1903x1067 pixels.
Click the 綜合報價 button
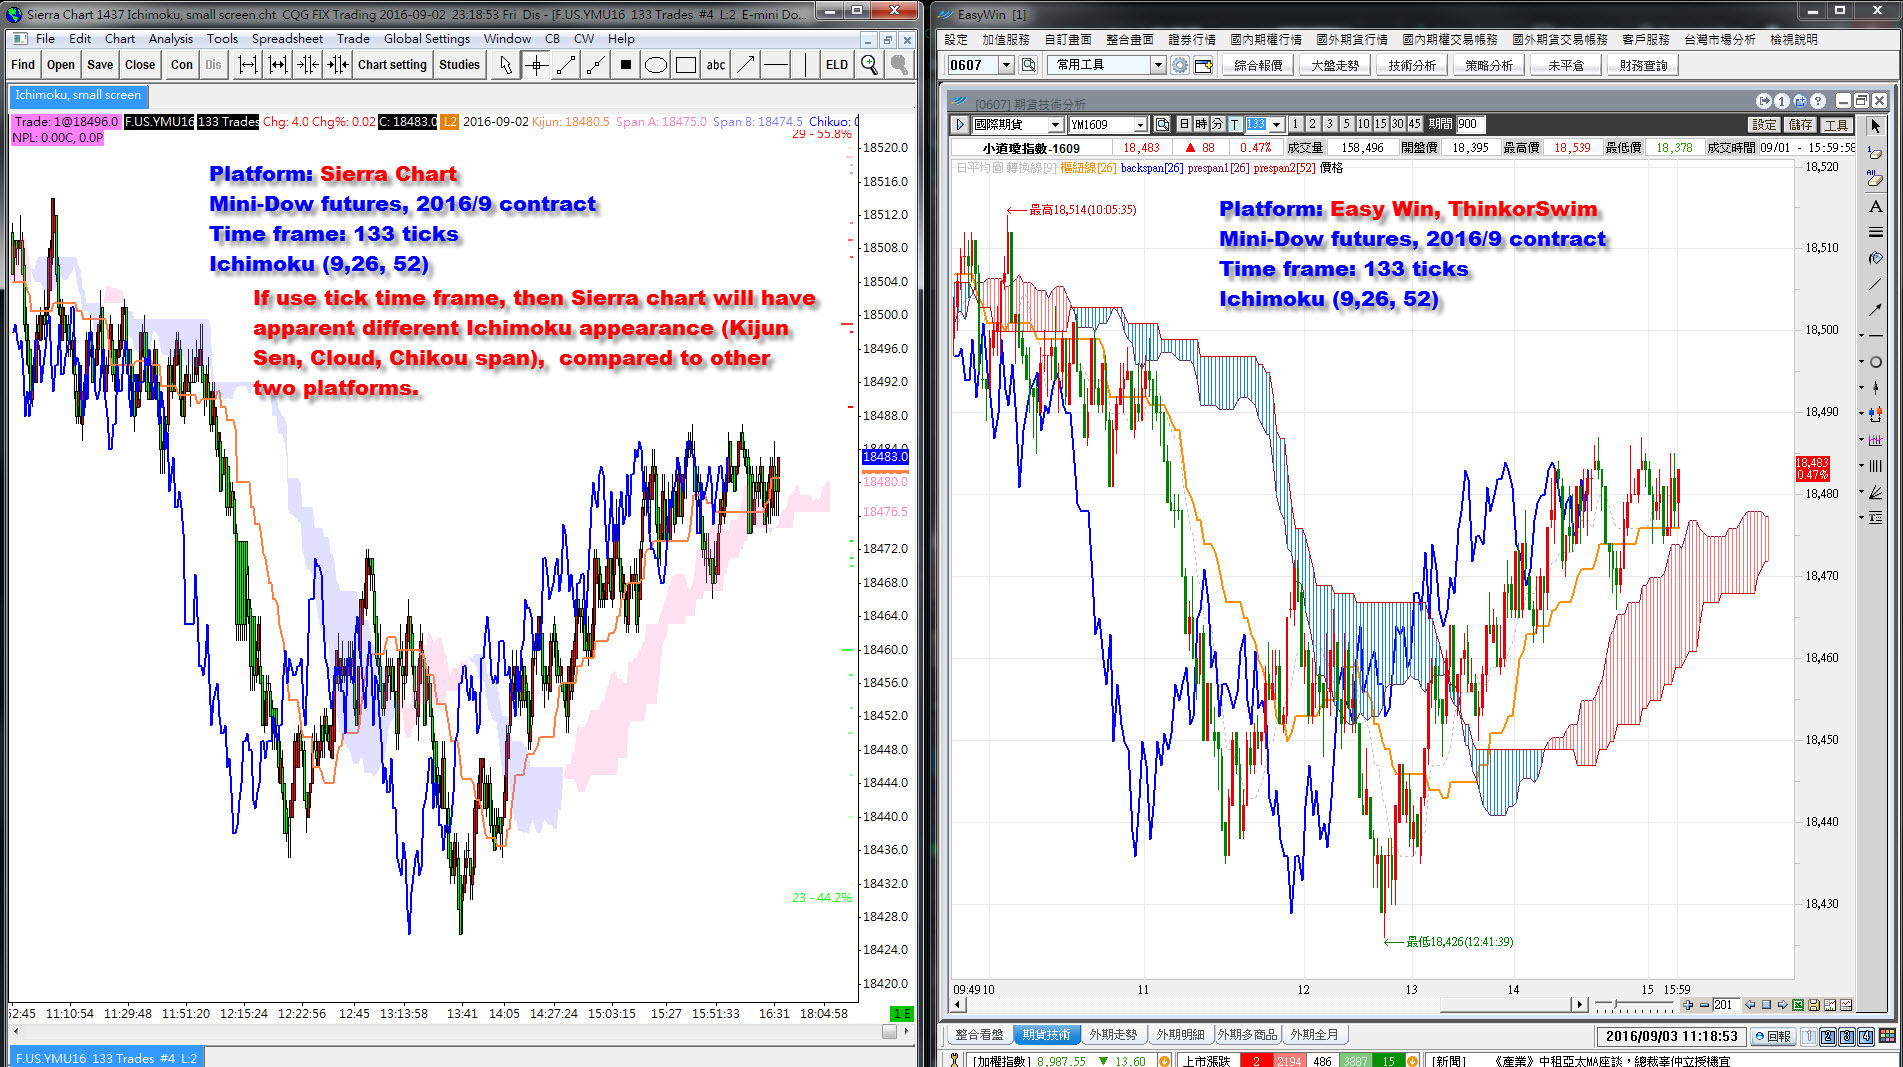[1258, 65]
